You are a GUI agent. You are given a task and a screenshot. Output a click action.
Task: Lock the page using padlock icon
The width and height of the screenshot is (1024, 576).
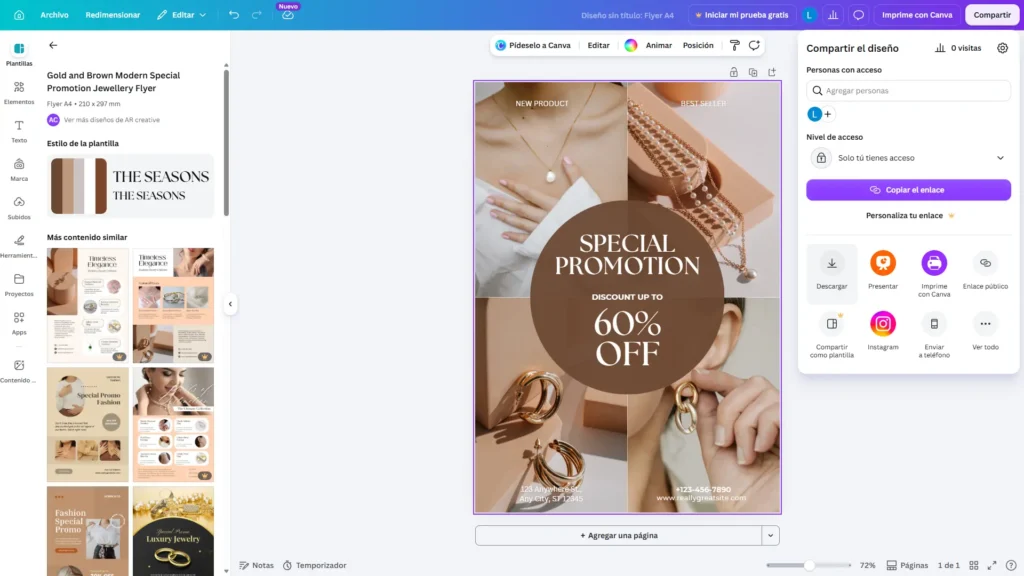point(733,72)
